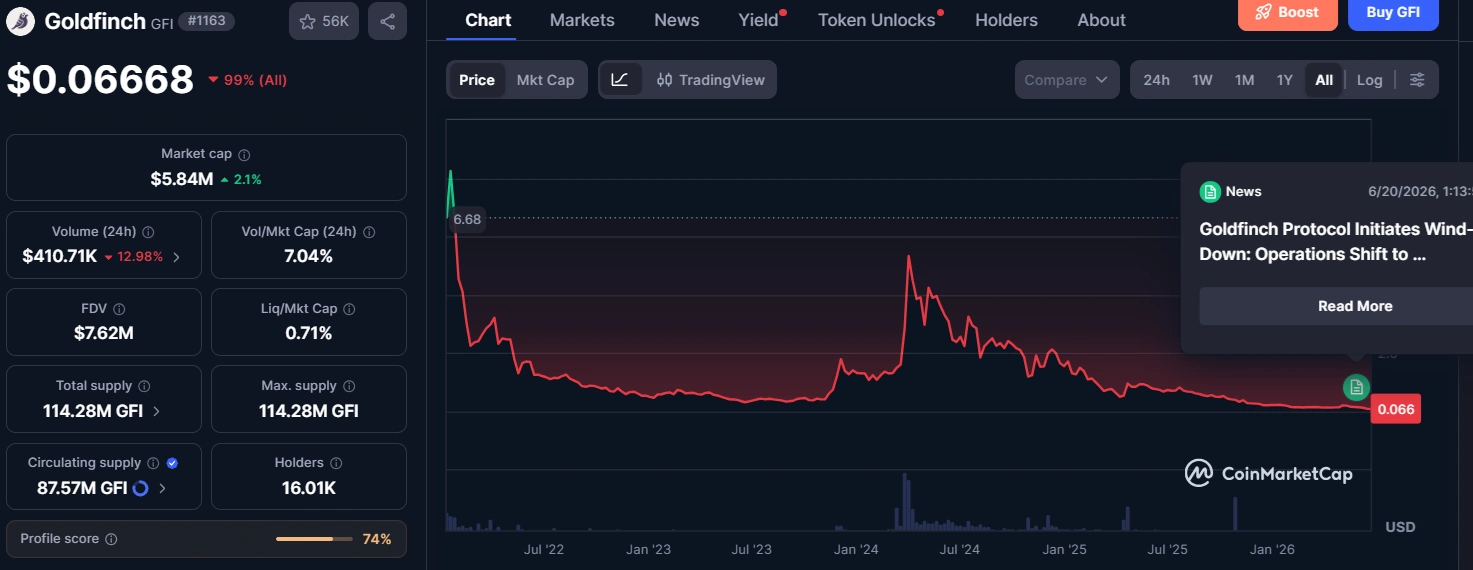Set chart range to 1M
The image size is (1473, 570).
coord(1244,80)
